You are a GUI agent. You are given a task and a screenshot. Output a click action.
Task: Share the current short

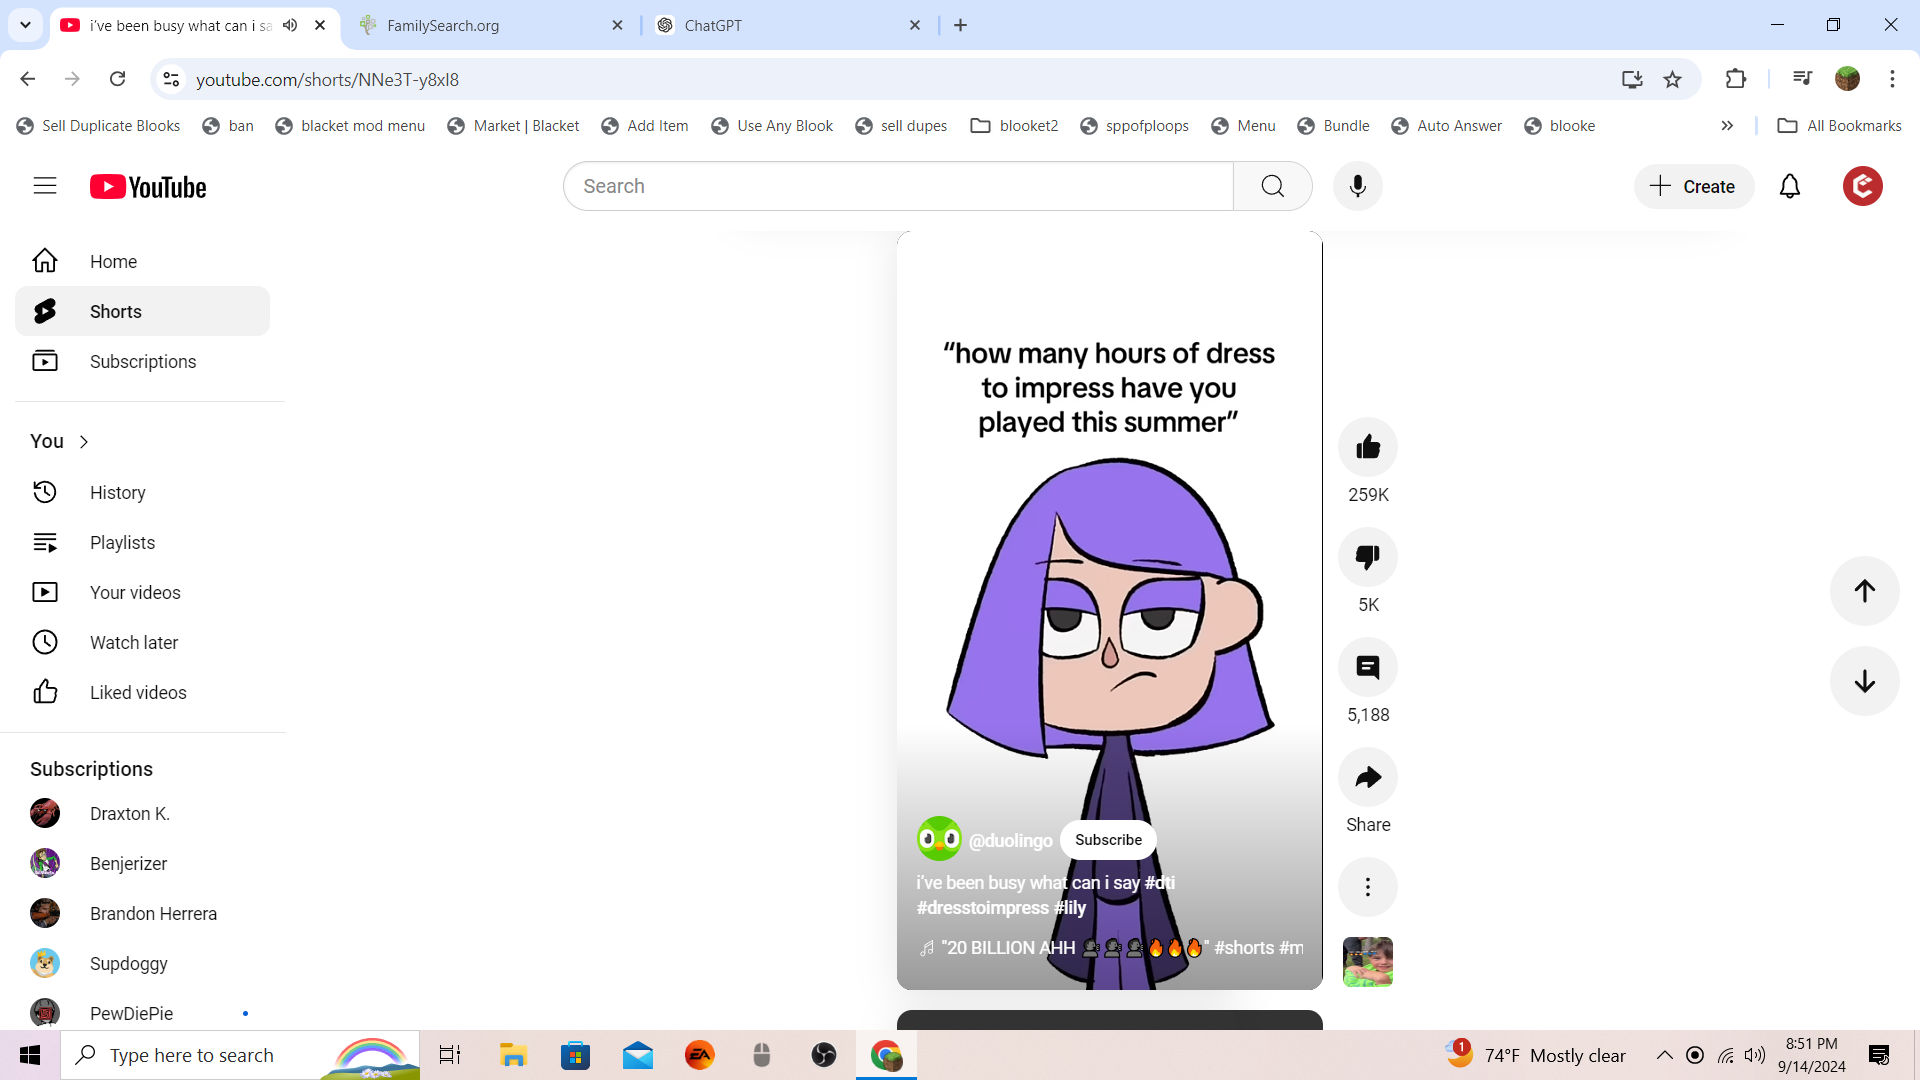1367,777
